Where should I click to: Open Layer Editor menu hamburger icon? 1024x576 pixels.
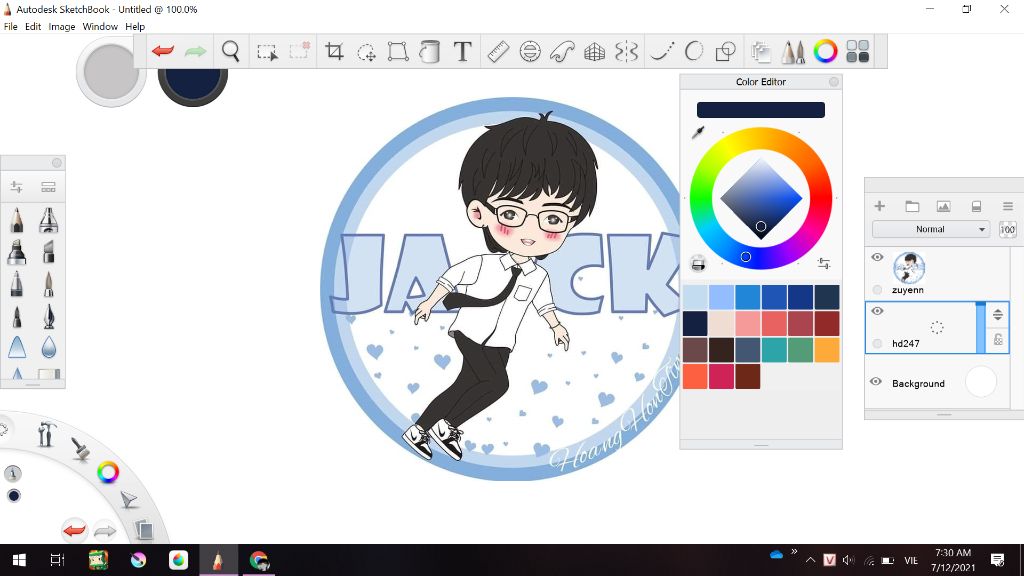[x=1008, y=206]
